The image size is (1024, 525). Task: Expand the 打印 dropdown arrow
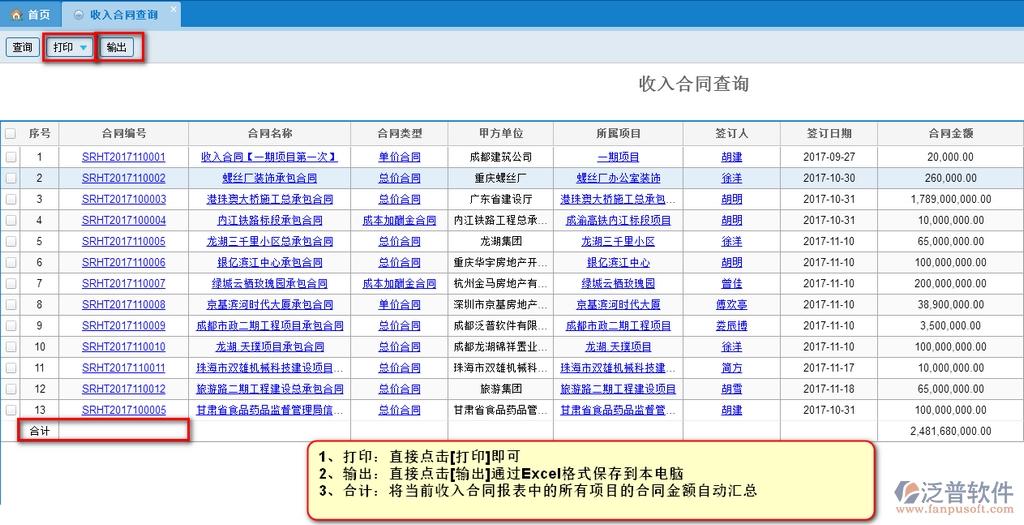84,48
